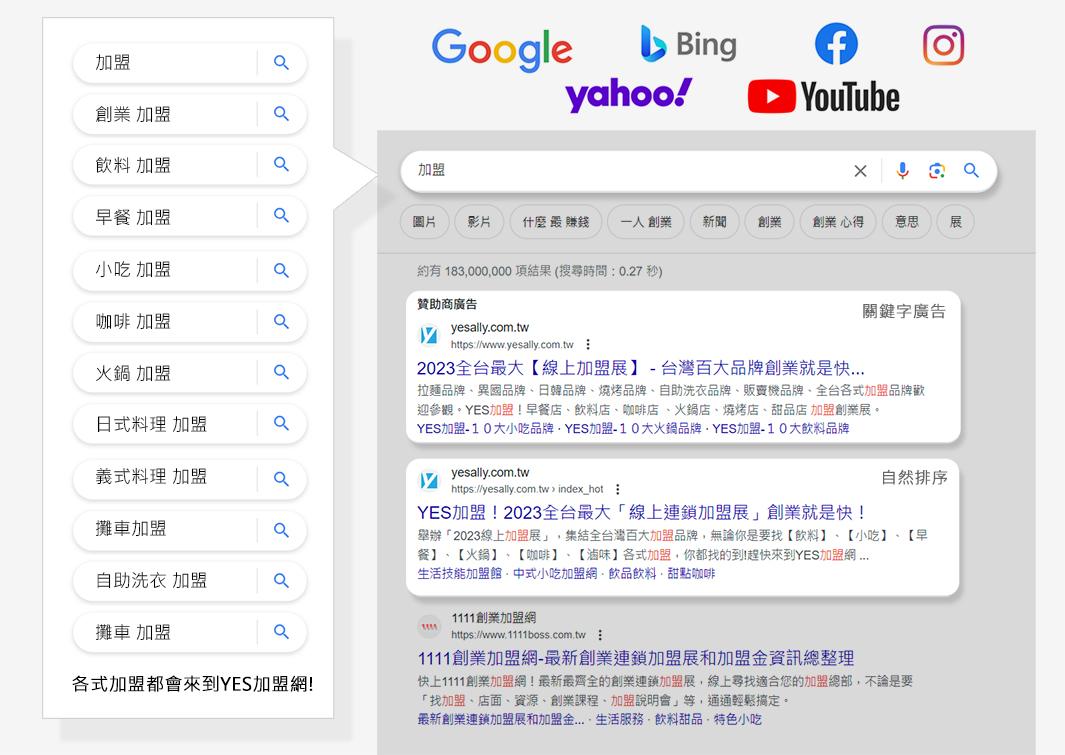Open the three-dot menu on the YES加盟 organic result

[618, 491]
